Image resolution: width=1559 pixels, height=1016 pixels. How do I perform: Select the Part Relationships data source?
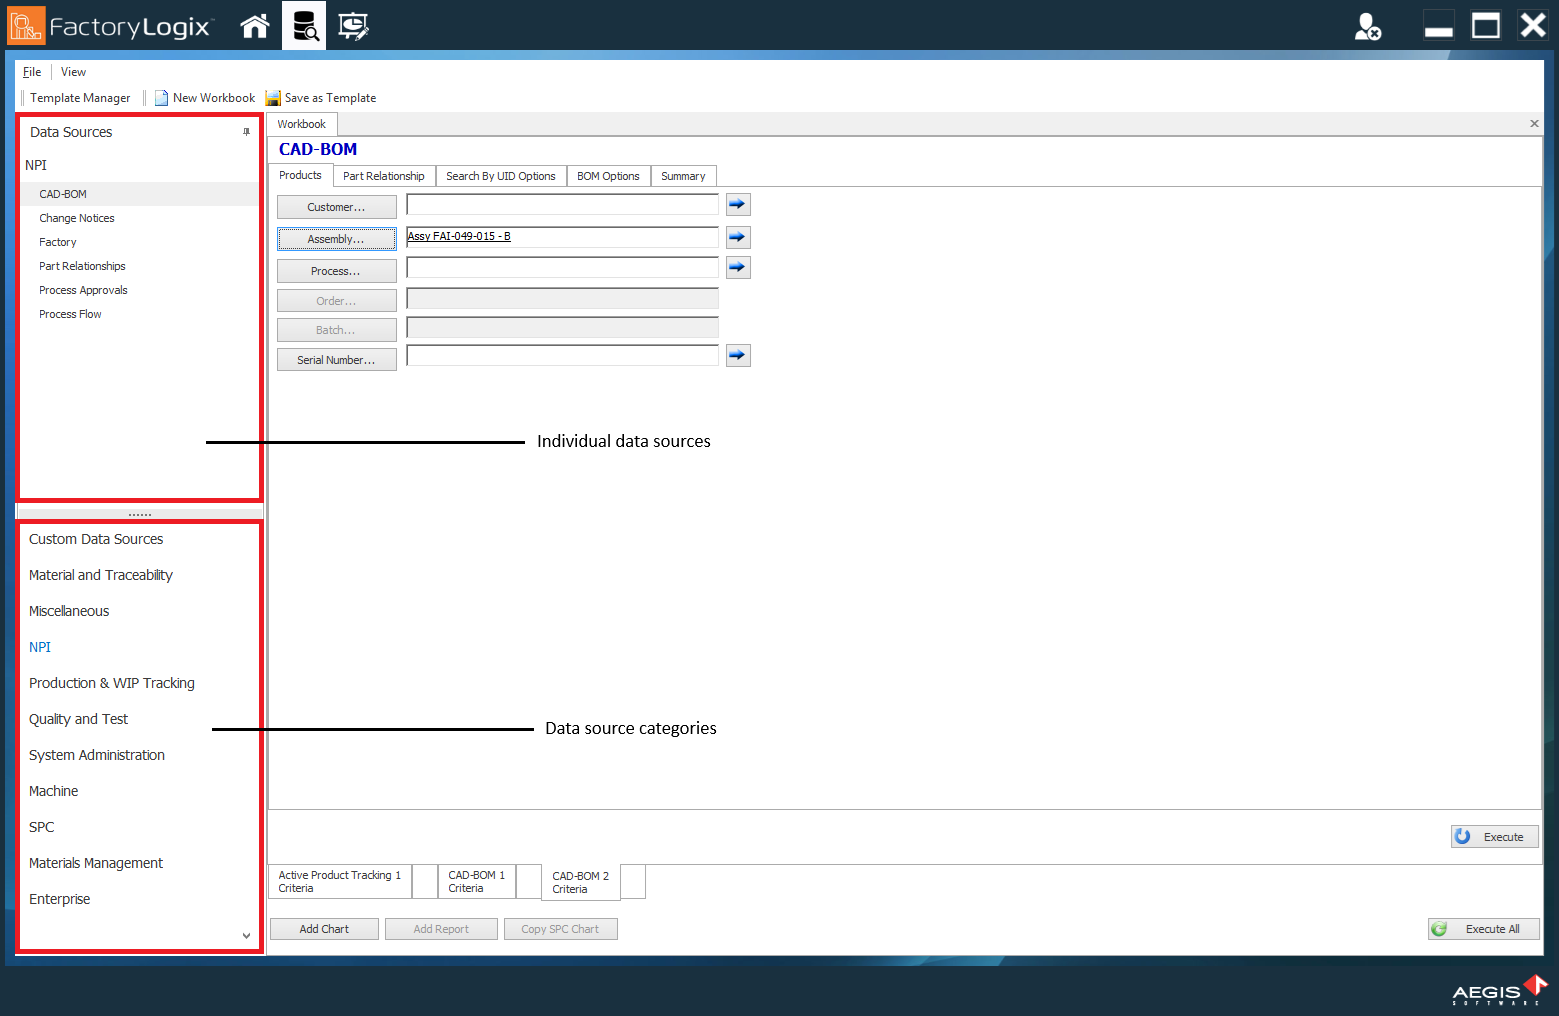pyautogui.click(x=82, y=266)
